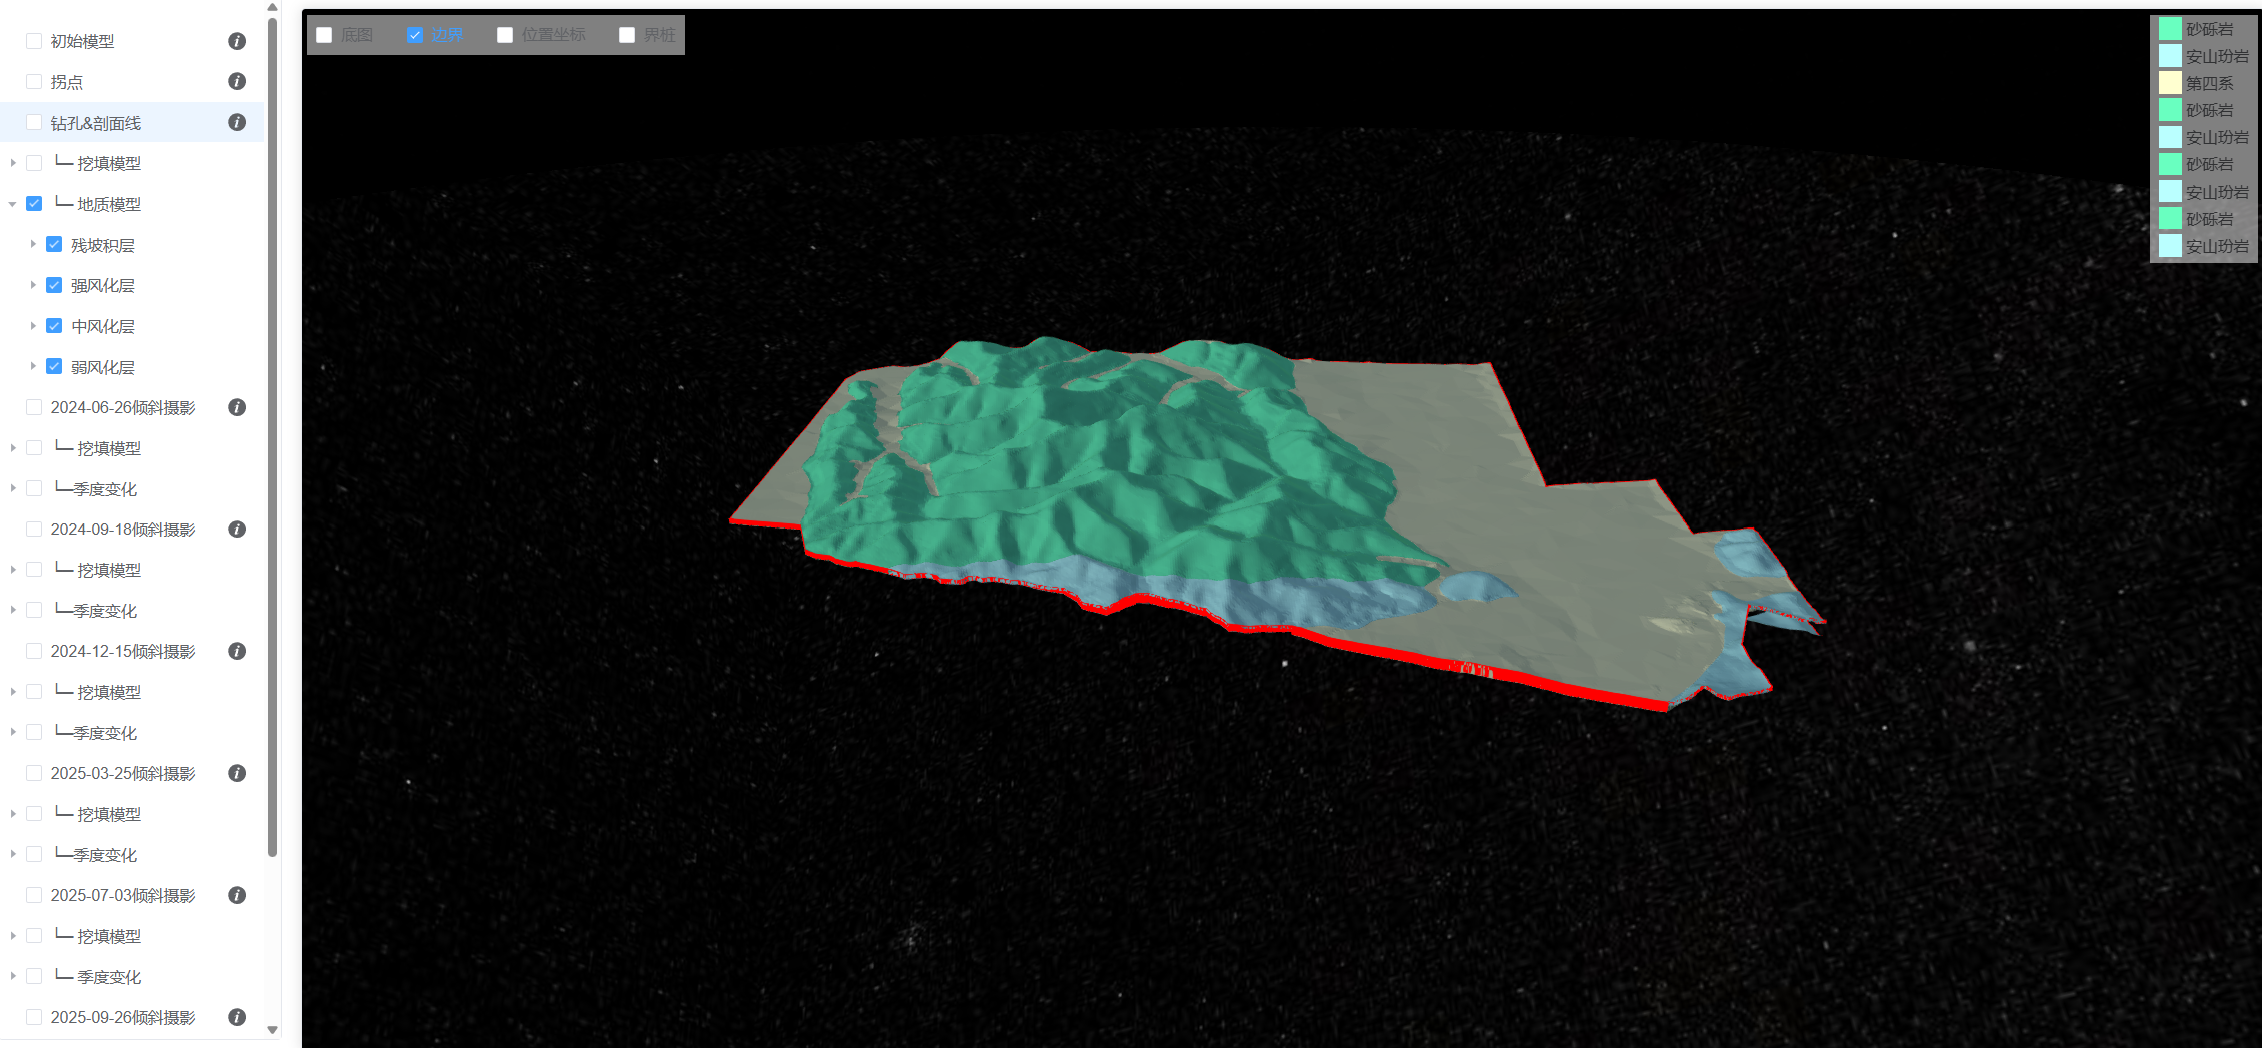Image resolution: width=2262 pixels, height=1048 pixels.
Task: Click the layer panel's scroll-down arrow
Action: point(272,1030)
